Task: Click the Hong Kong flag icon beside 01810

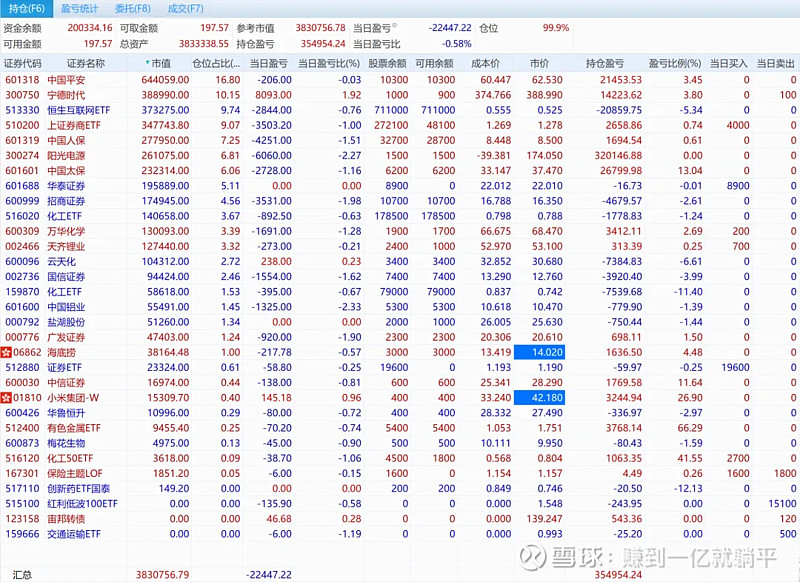Action: pos(6,398)
